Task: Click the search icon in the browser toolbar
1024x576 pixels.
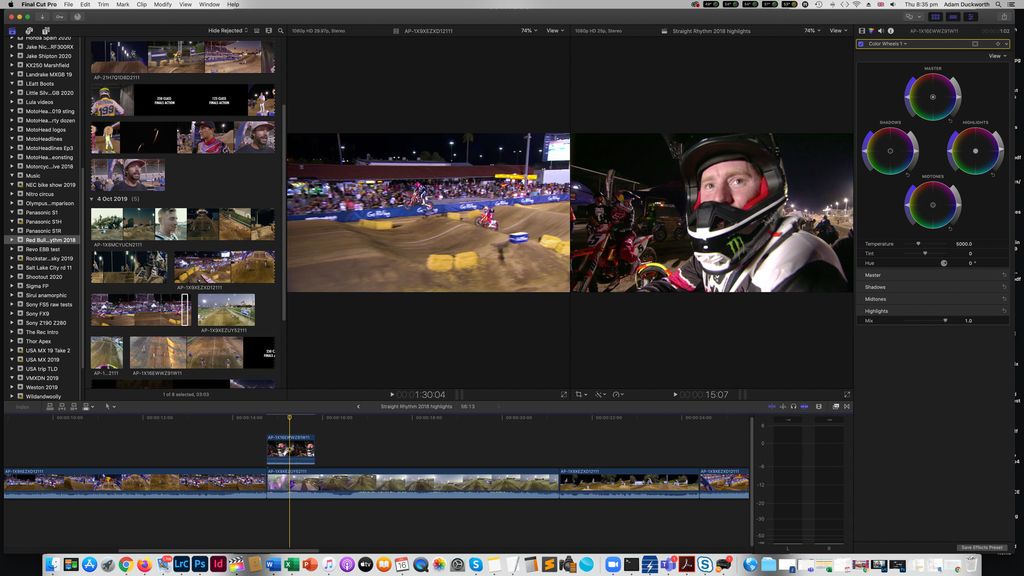Action: click(x=280, y=31)
